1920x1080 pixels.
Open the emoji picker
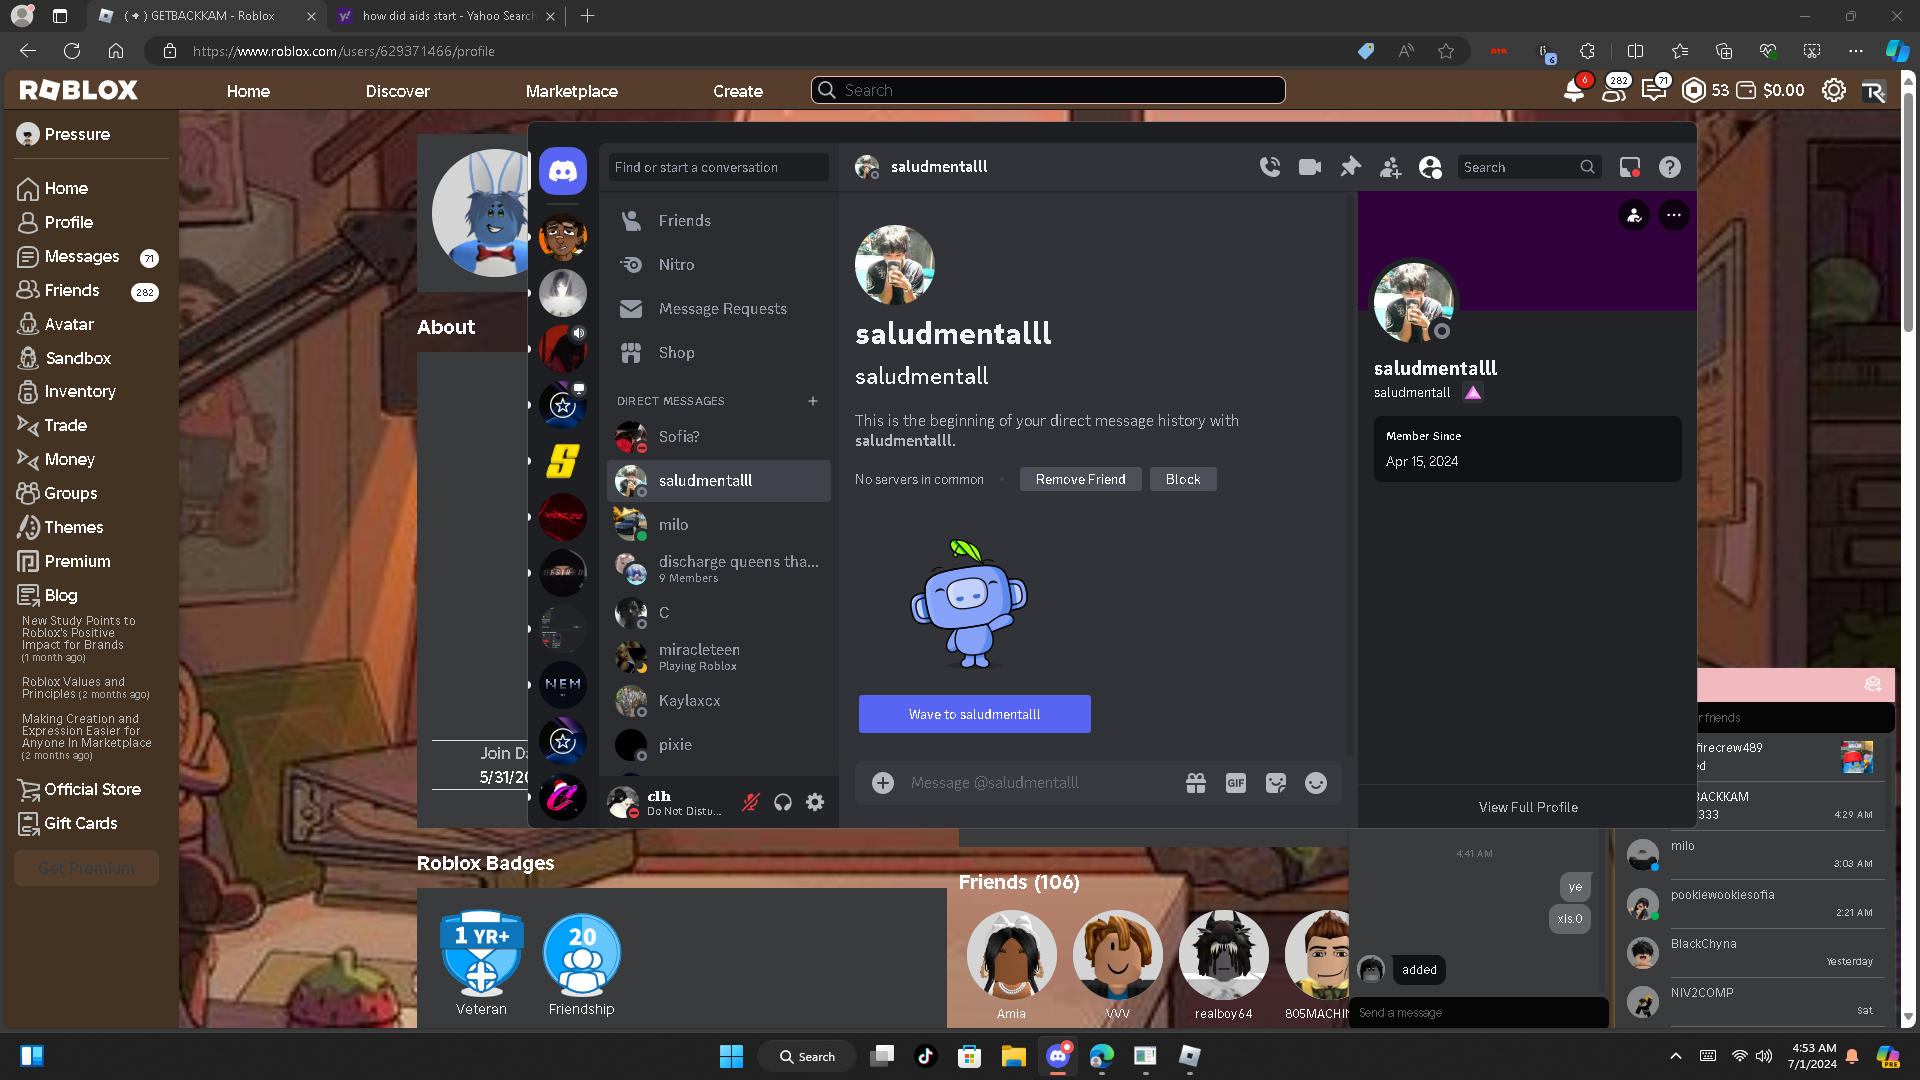coord(1316,783)
